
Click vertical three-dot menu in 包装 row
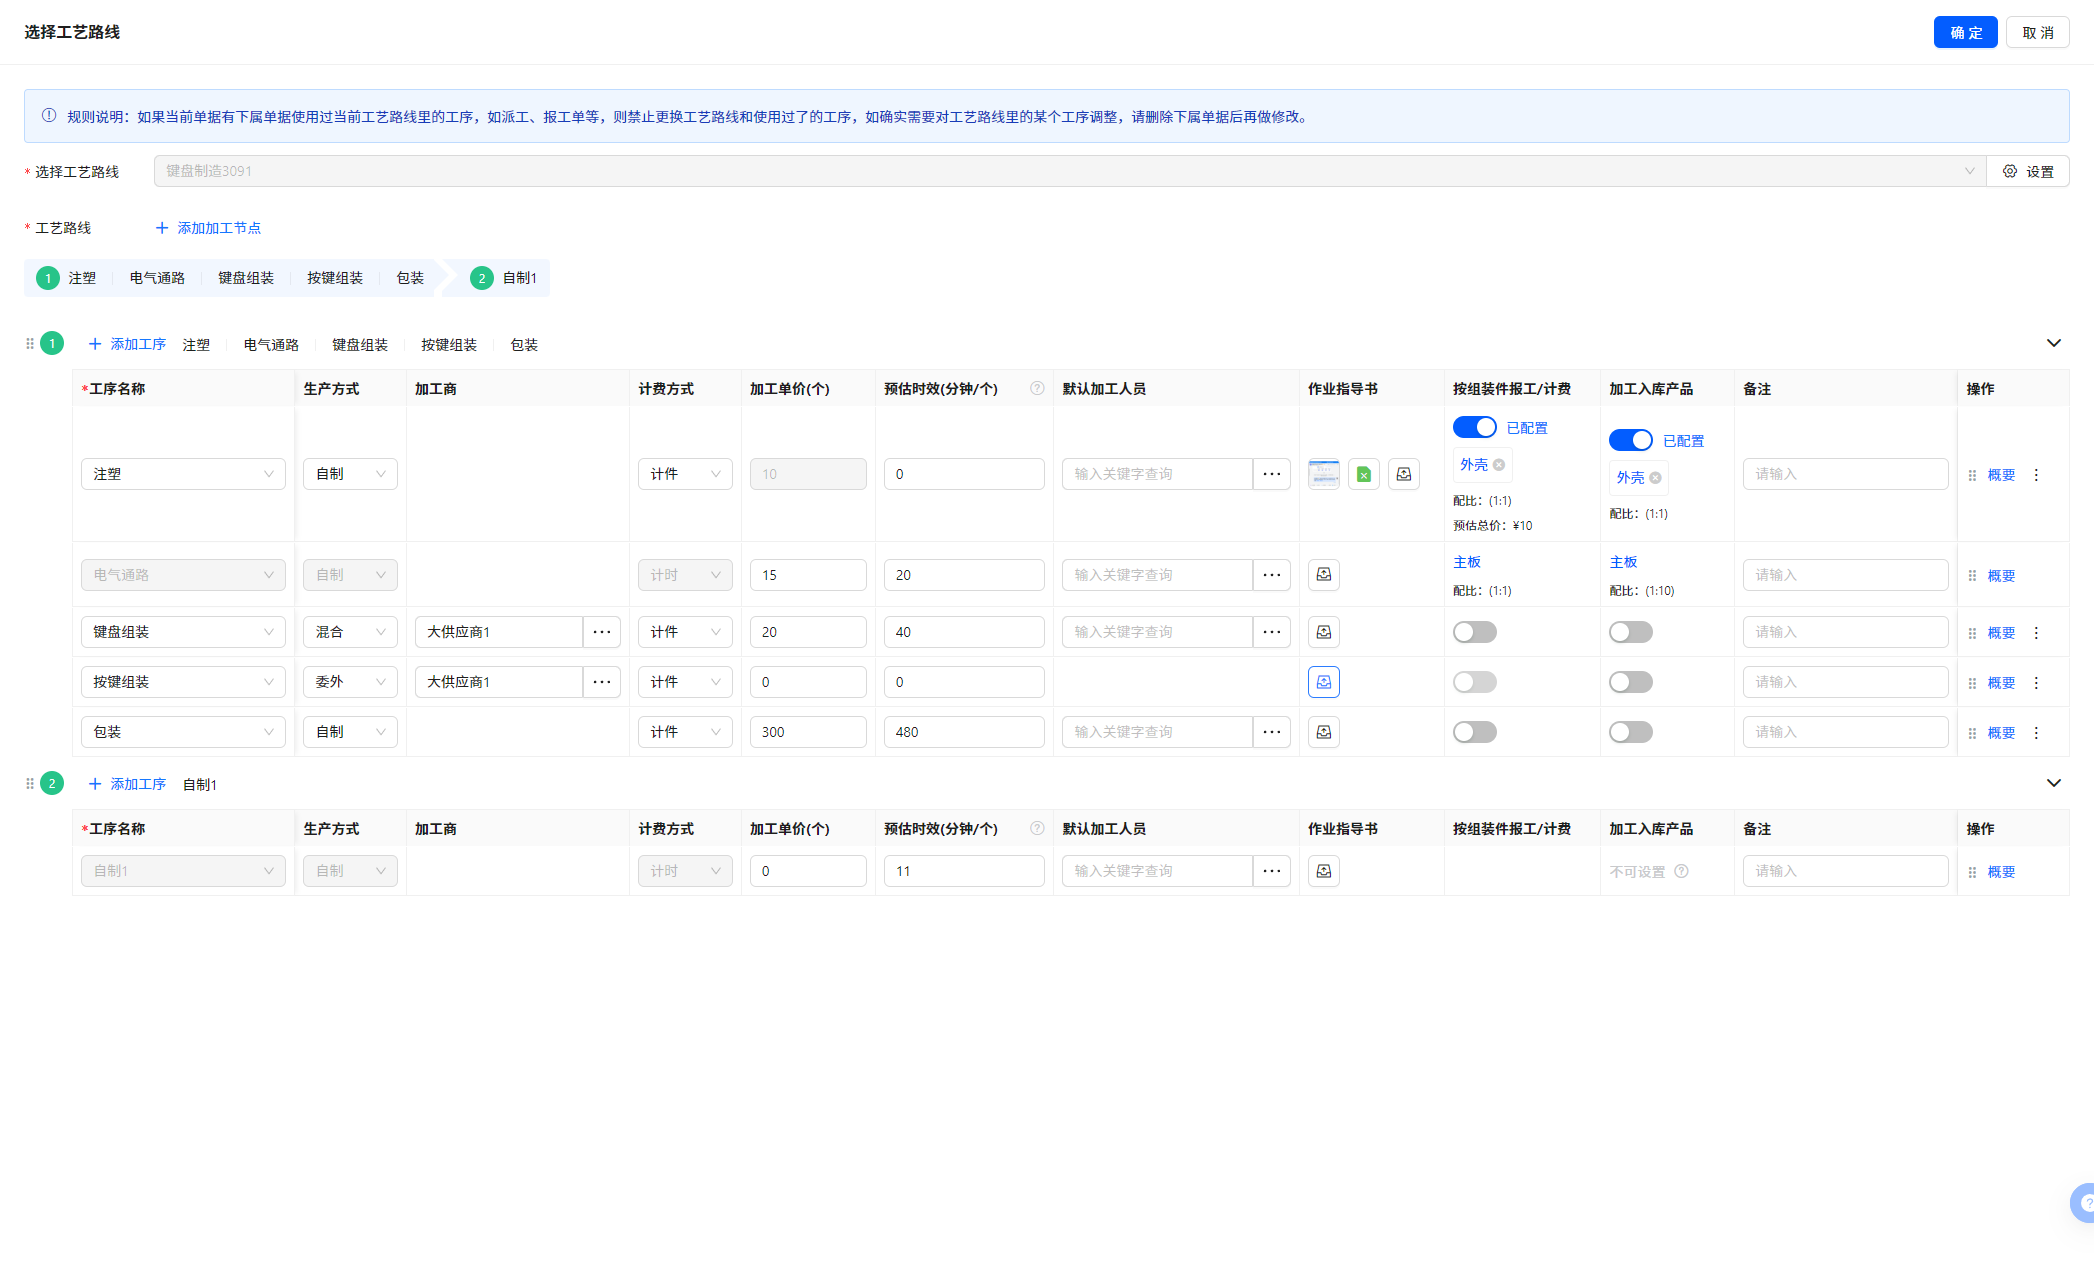pyautogui.click(x=2036, y=733)
